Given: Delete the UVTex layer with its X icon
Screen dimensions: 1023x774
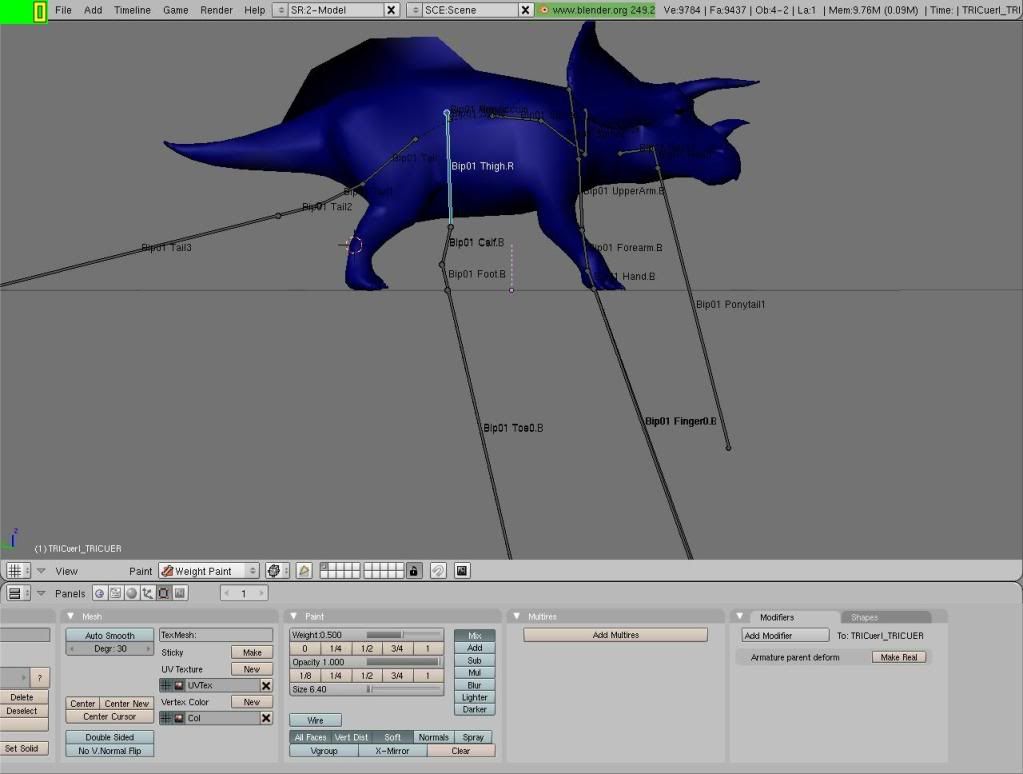Looking at the screenshot, I should click(266, 686).
